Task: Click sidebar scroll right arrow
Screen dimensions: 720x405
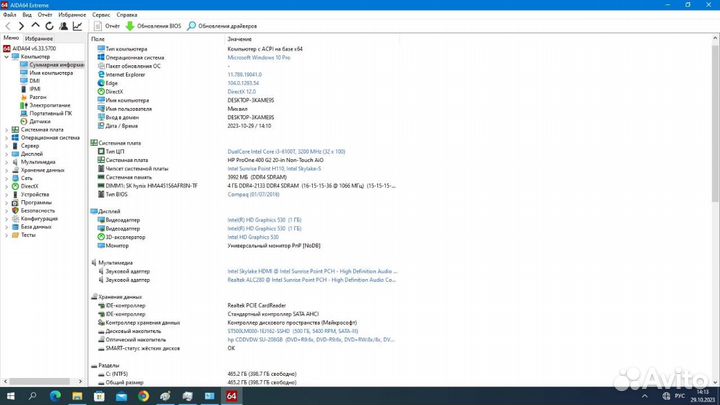Action: 80,382
